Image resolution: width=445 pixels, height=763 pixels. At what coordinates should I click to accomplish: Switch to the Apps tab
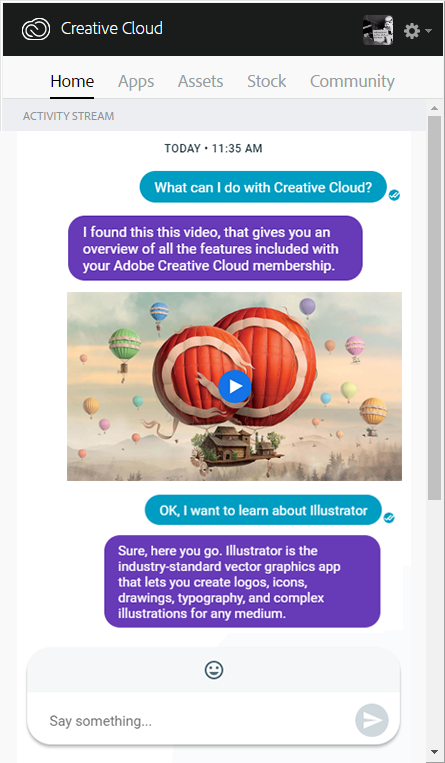(136, 81)
